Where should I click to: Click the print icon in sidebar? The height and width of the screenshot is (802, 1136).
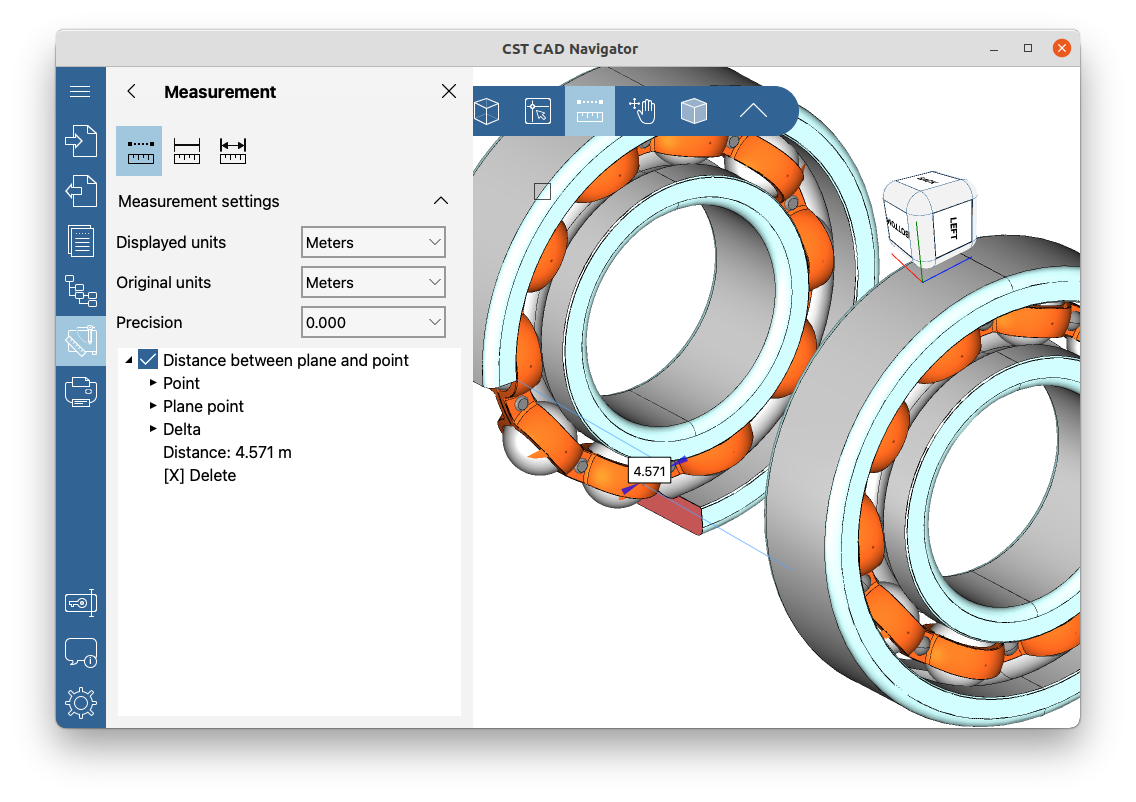[80, 392]
